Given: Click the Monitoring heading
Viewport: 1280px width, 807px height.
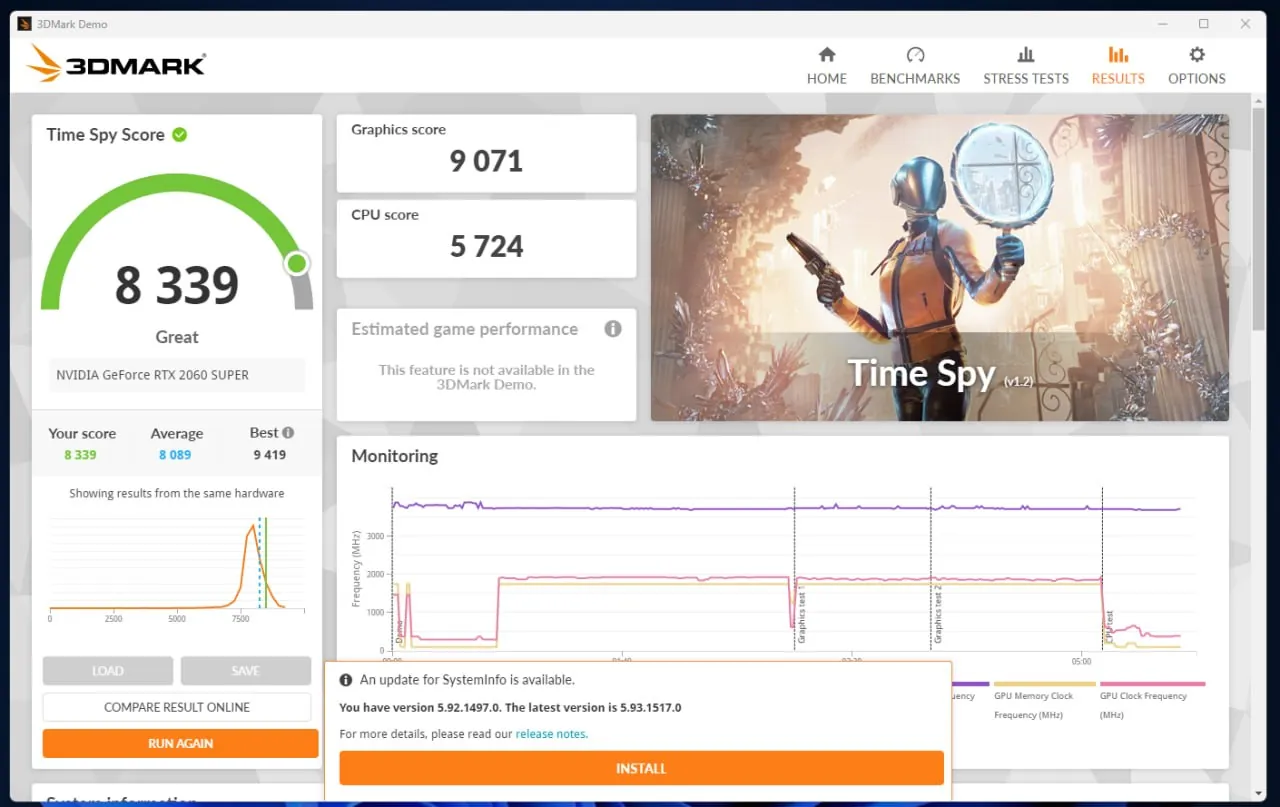Looking at the screenshot, I should pos(394,456).
